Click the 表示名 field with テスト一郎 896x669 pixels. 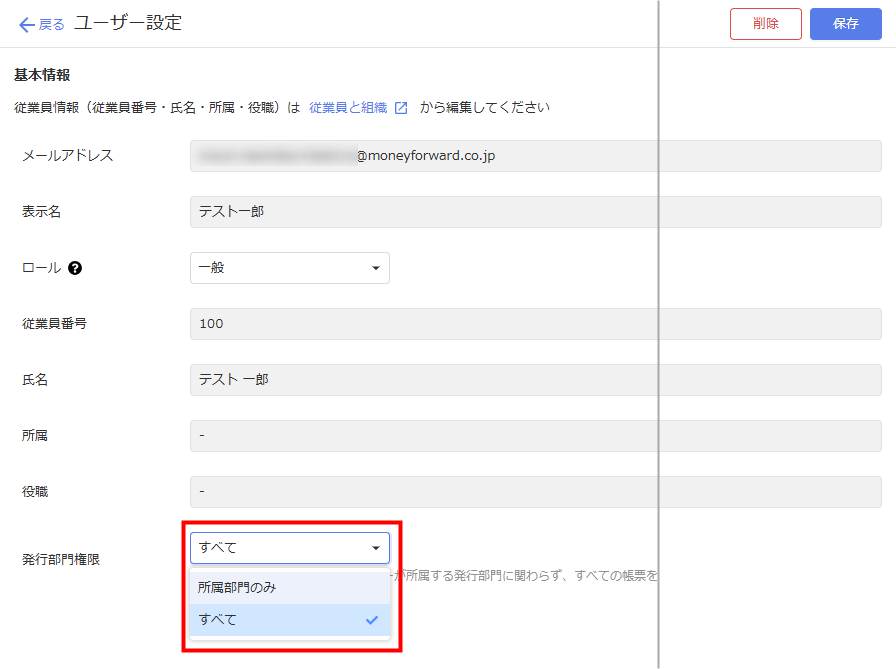point(535,212)
